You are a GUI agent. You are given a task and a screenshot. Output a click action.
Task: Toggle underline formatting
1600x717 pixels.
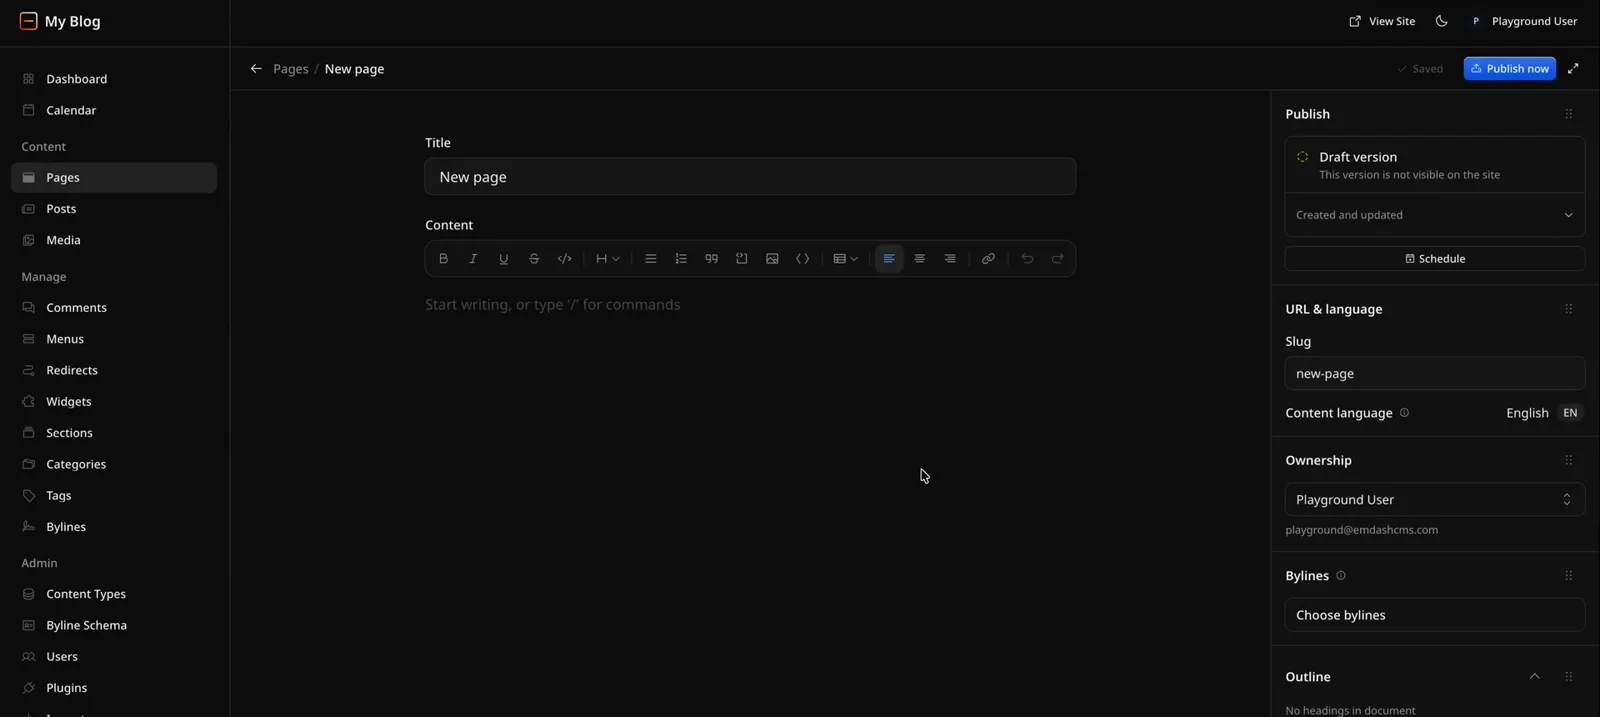coord(504,259)
